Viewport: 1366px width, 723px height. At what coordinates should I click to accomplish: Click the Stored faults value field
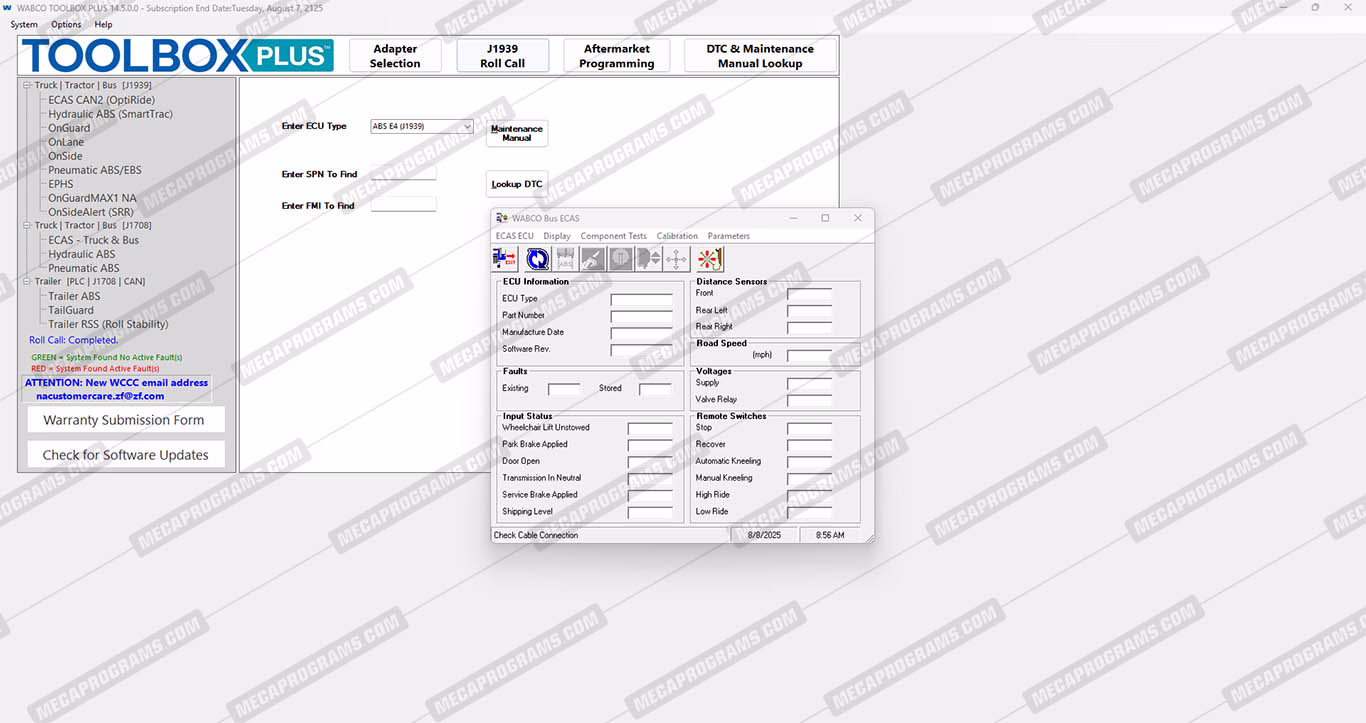tap(655, 389)
